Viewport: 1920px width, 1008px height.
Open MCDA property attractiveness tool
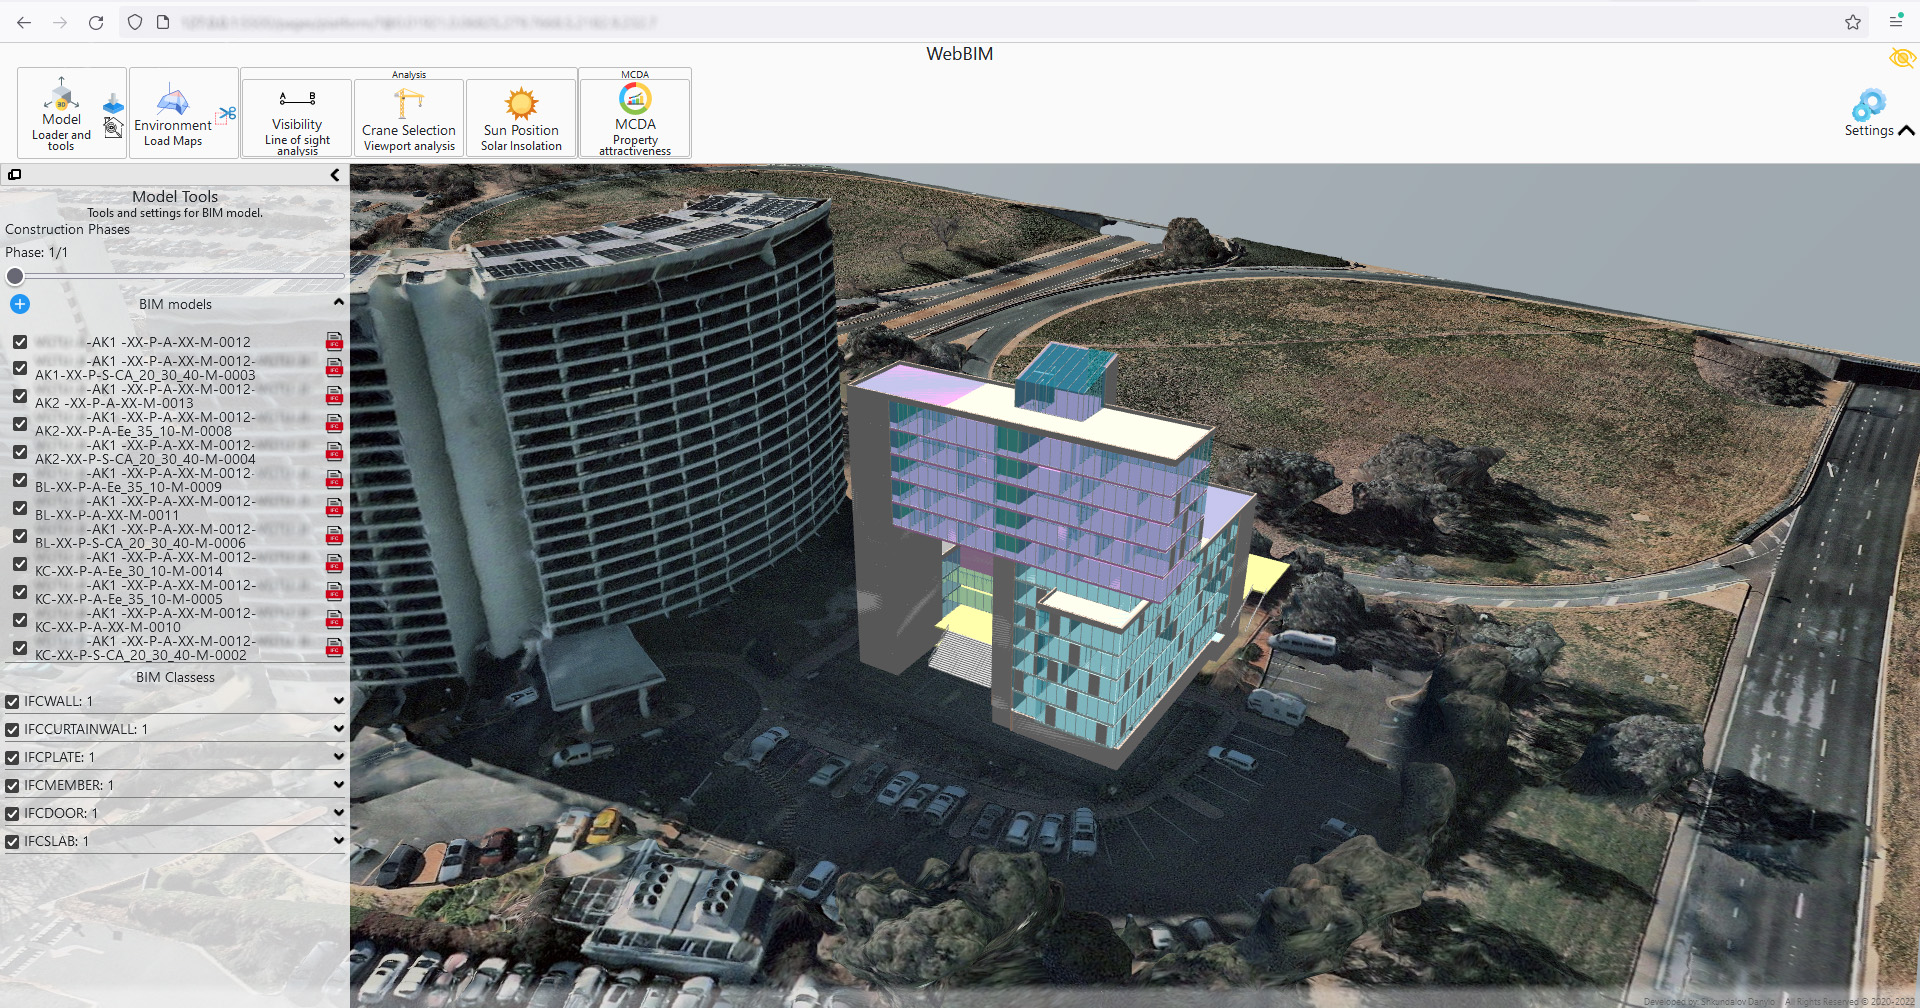pyautogui.click(x=635, y=118)
